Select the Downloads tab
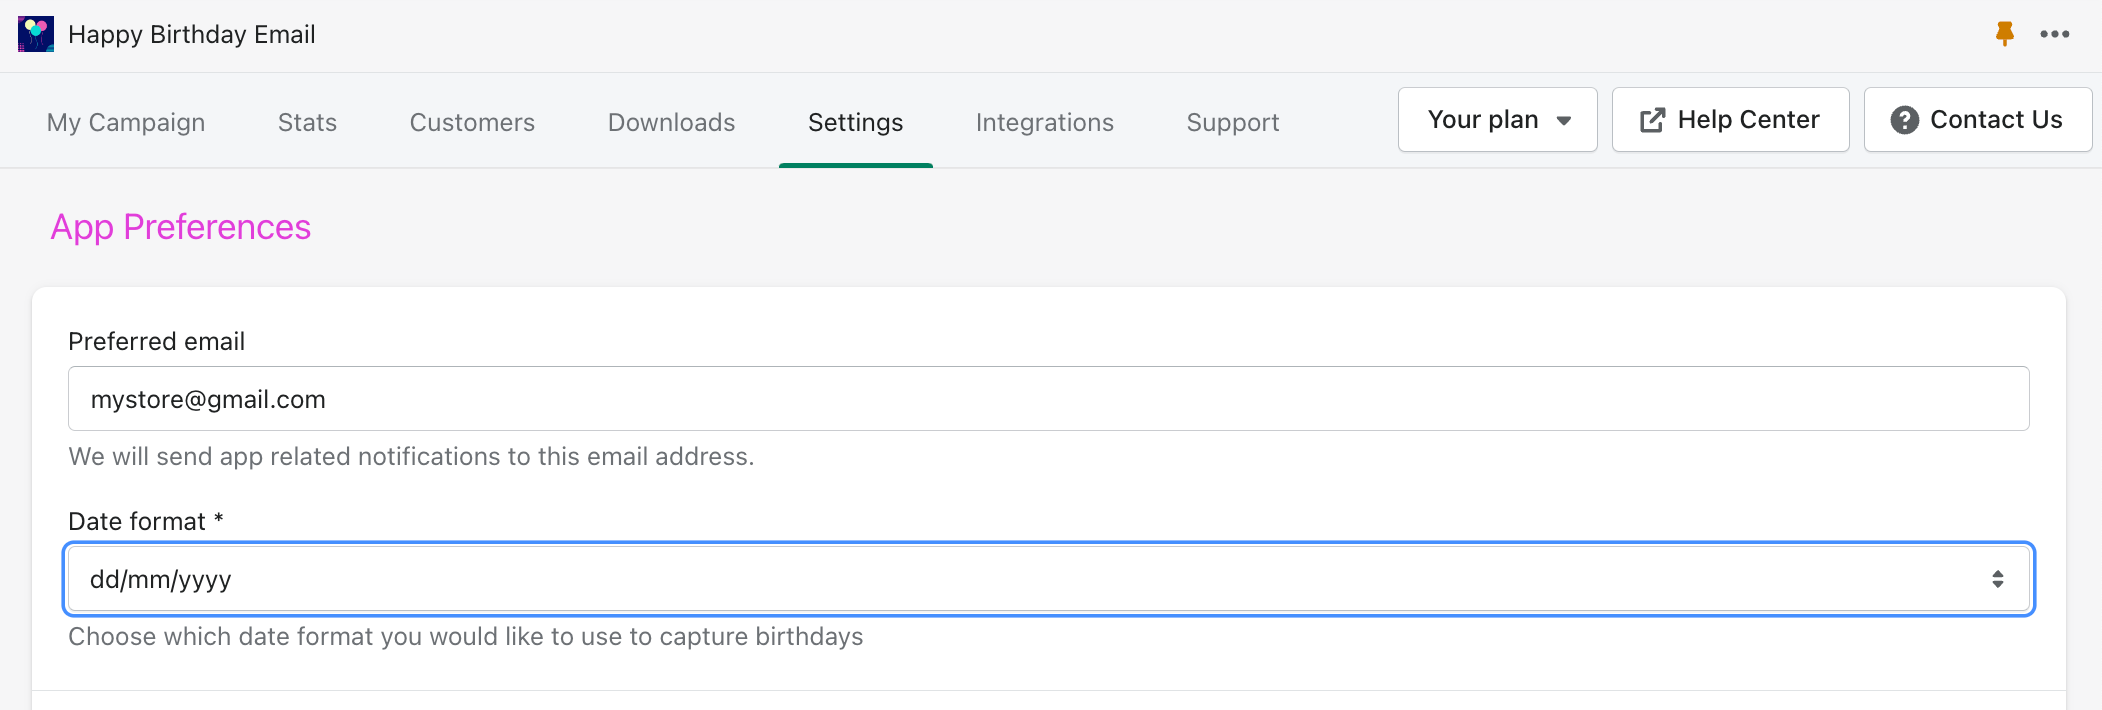 671,122
